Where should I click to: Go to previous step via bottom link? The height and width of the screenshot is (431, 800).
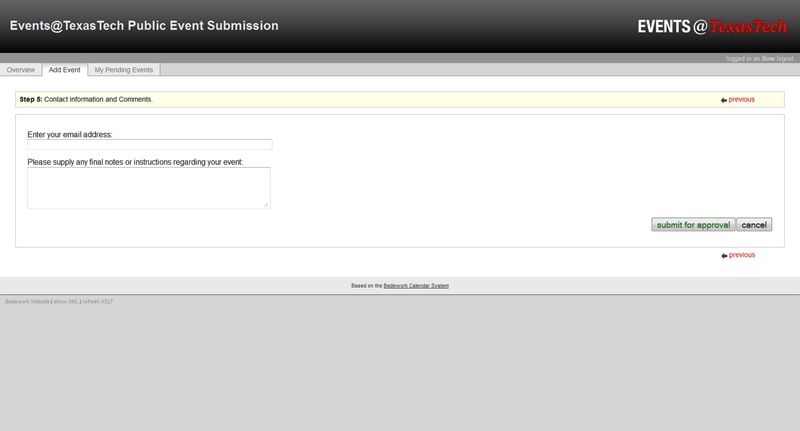click(x=742, y=255)
